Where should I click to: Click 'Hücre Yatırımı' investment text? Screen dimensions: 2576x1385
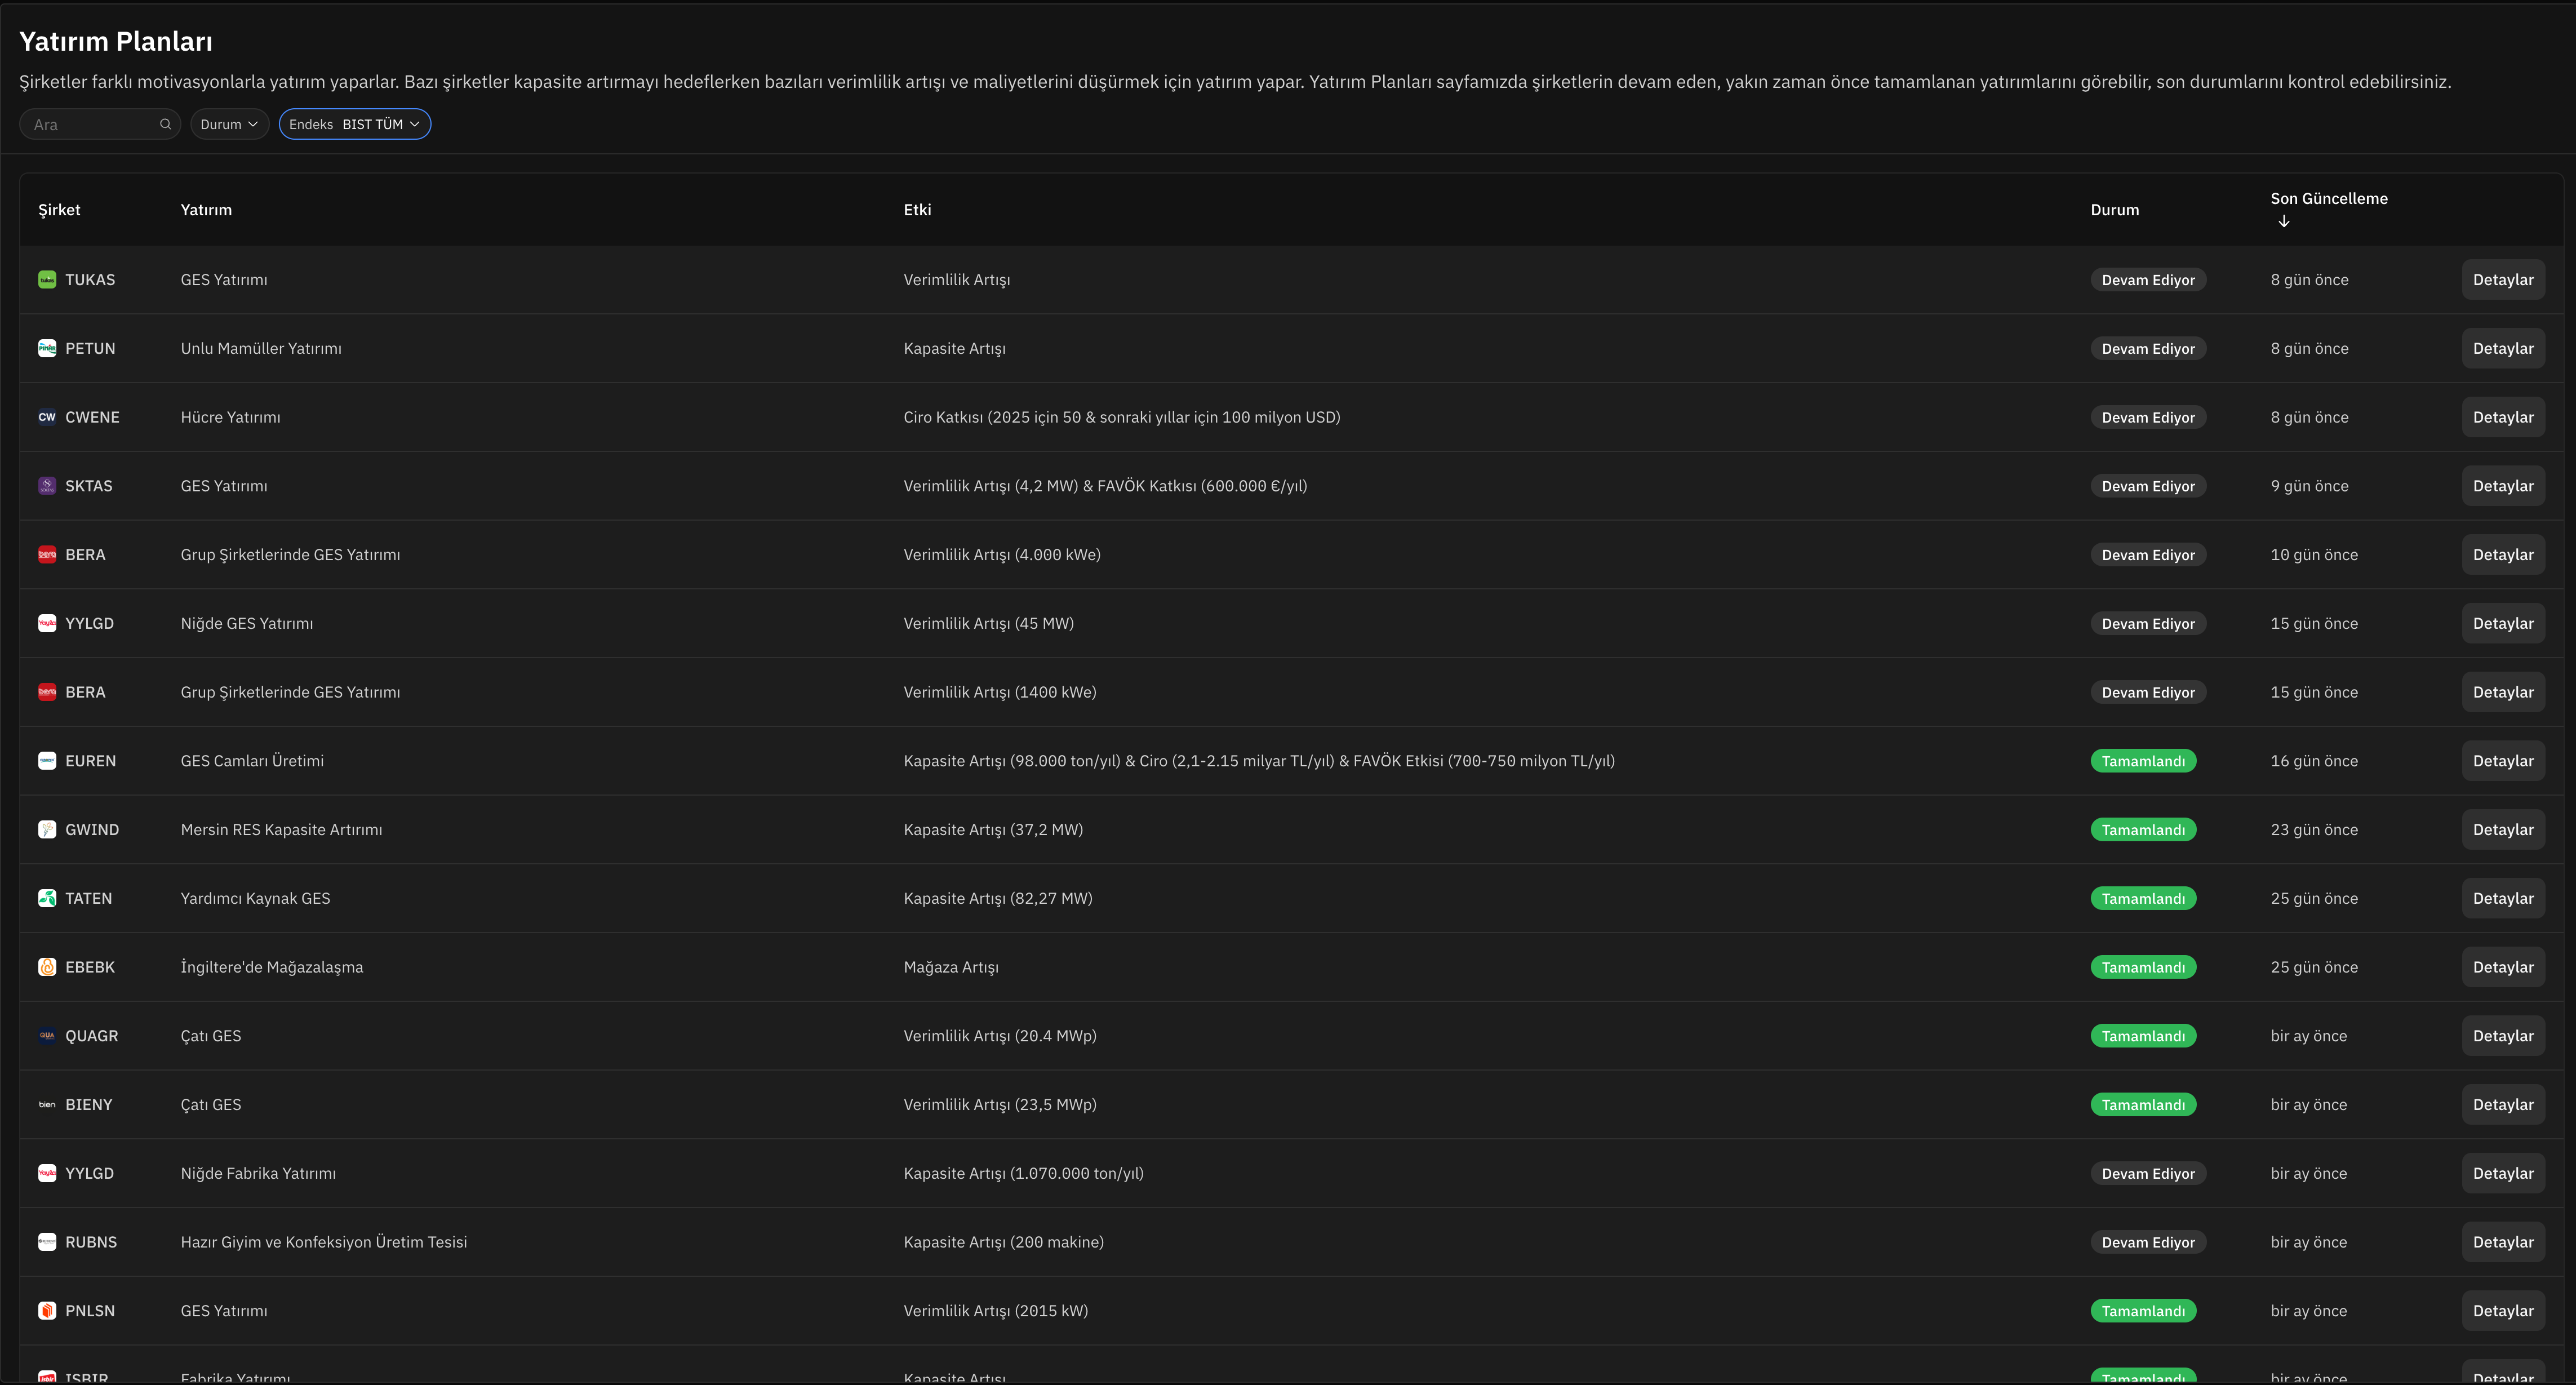(x=230, y=417)
